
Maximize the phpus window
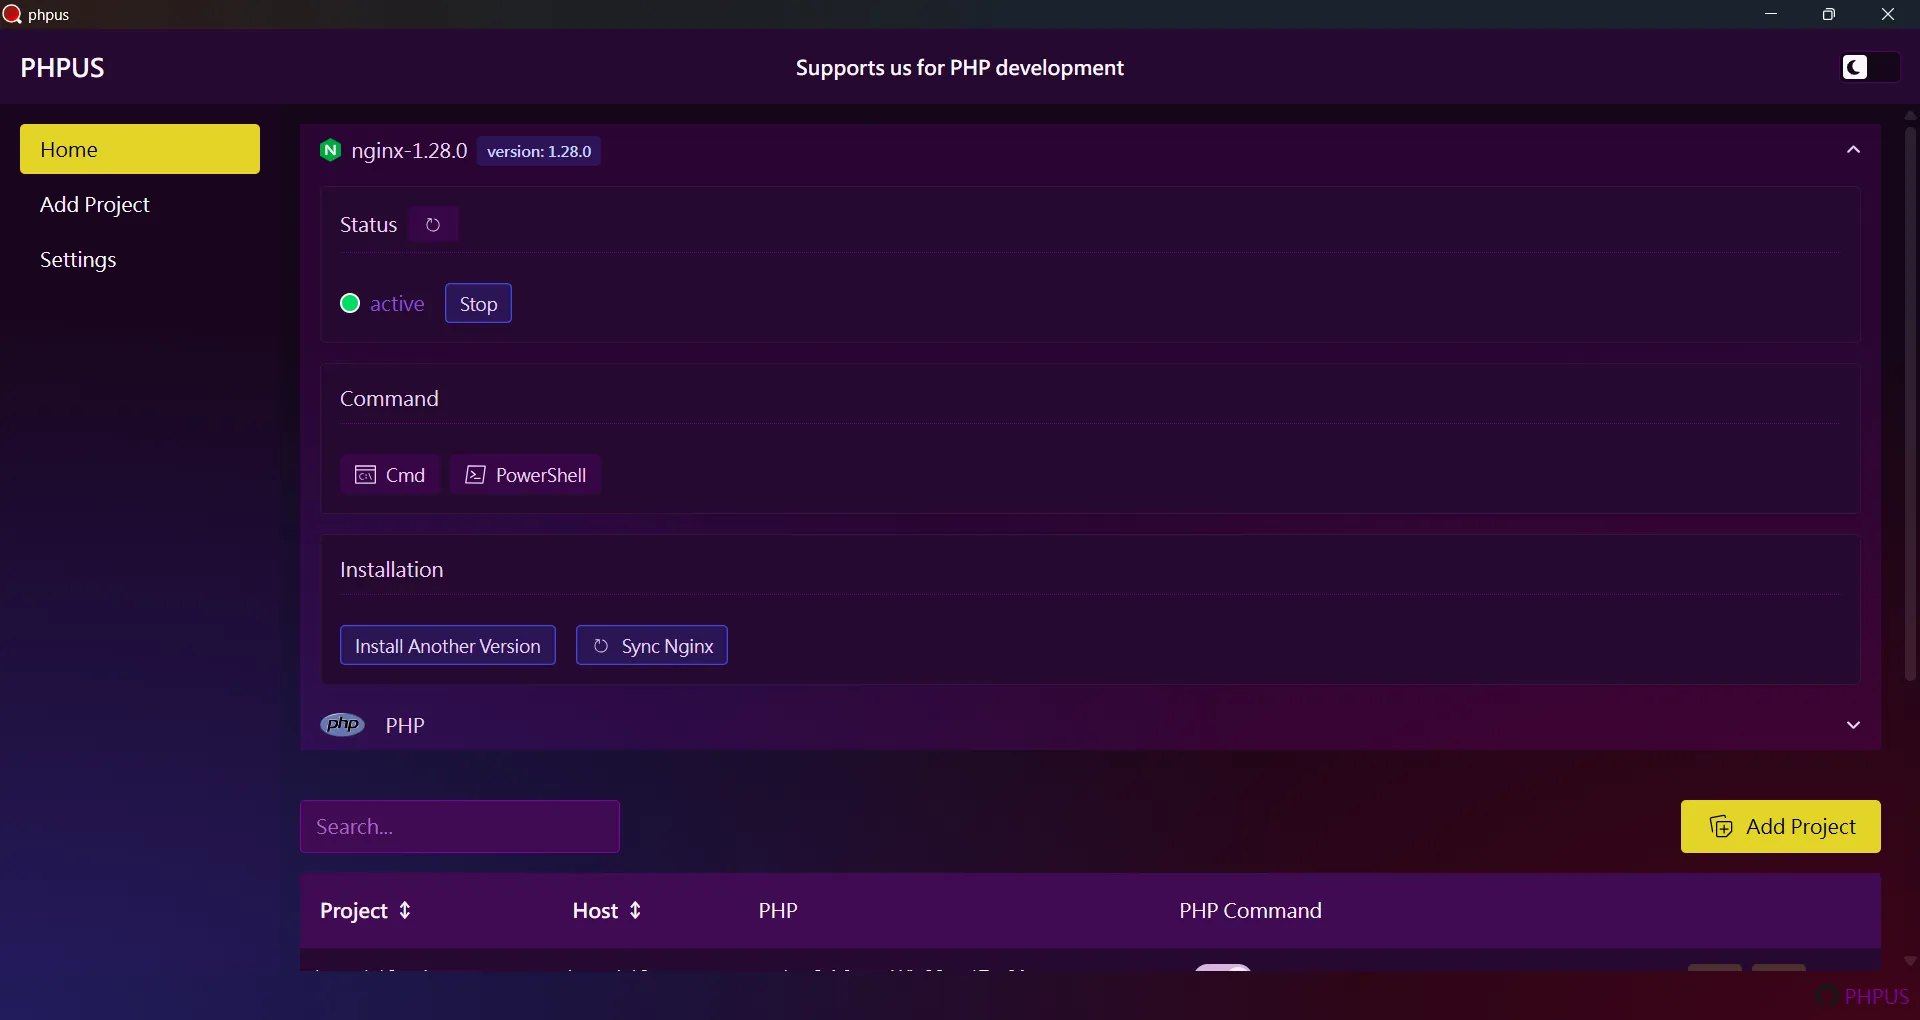[x=1829, y=14]
